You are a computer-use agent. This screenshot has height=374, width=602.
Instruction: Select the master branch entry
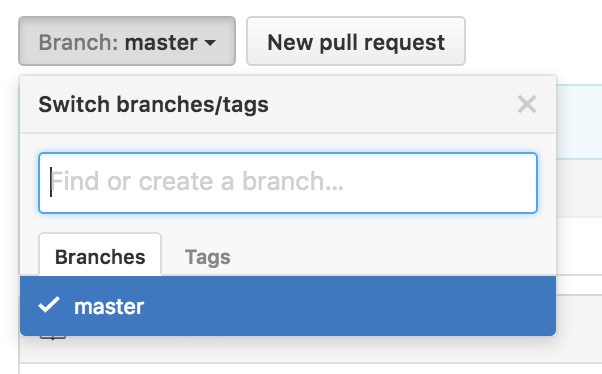(288, 306)
